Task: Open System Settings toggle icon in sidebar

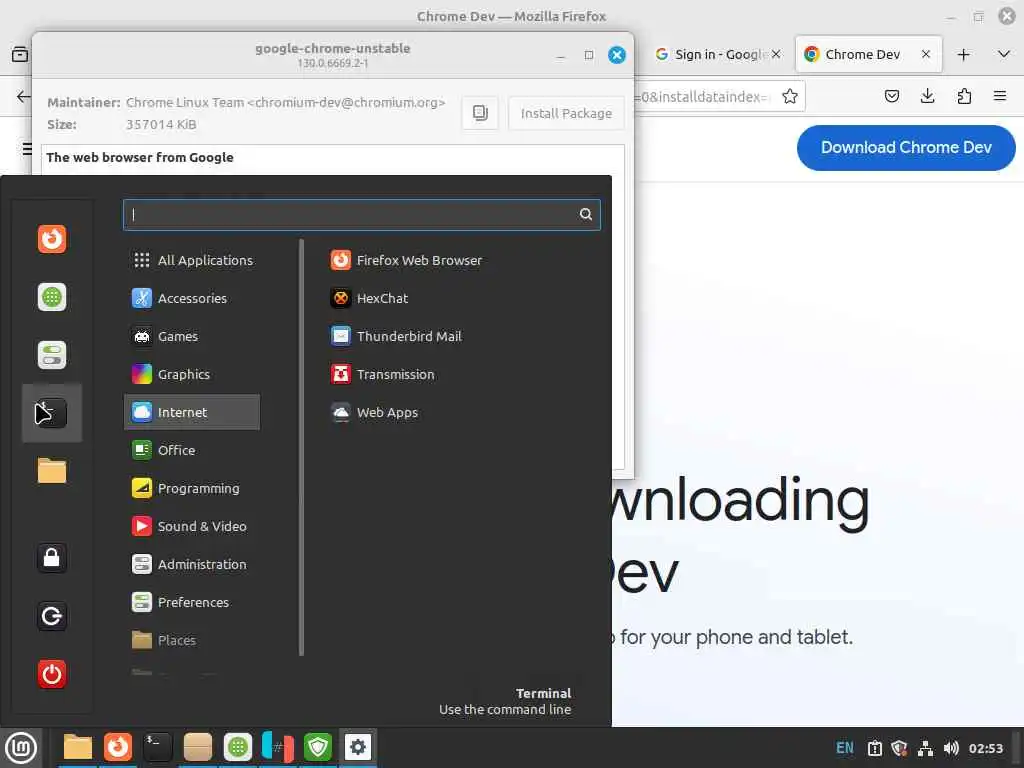Action: (52, 355)
